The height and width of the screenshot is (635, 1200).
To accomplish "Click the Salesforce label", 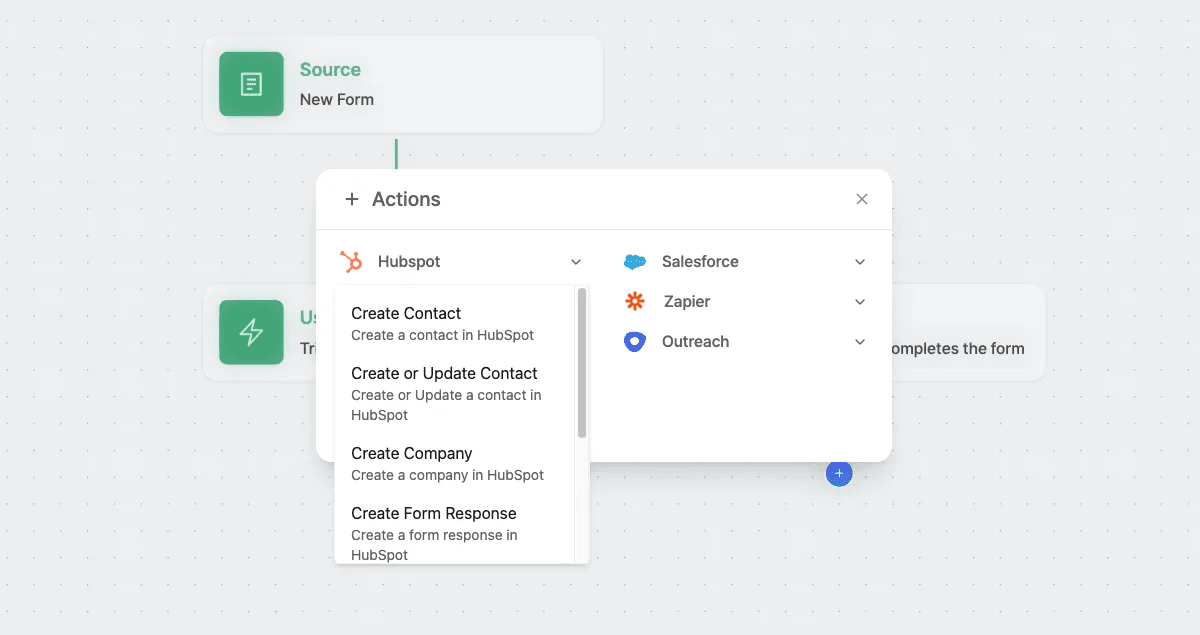I will pos(700,262).
